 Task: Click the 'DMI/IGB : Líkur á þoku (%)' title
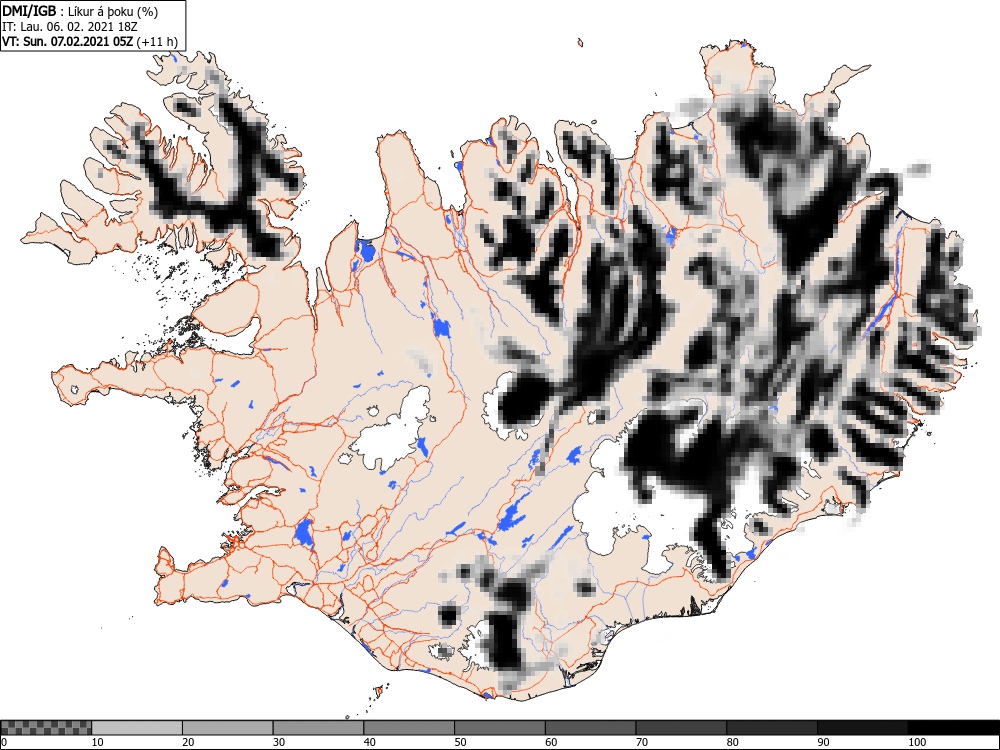coord(80,11)
